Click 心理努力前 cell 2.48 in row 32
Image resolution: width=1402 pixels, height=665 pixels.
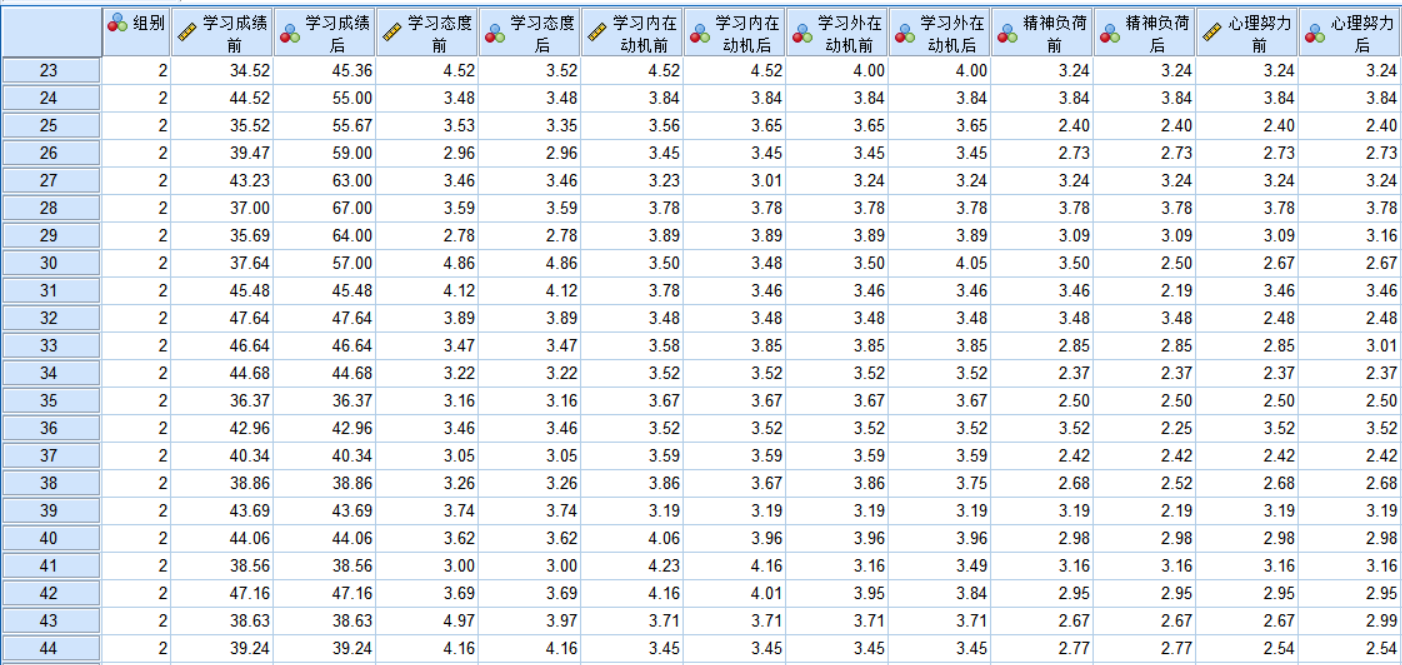pyautogui.click(x=1247, y=318)
